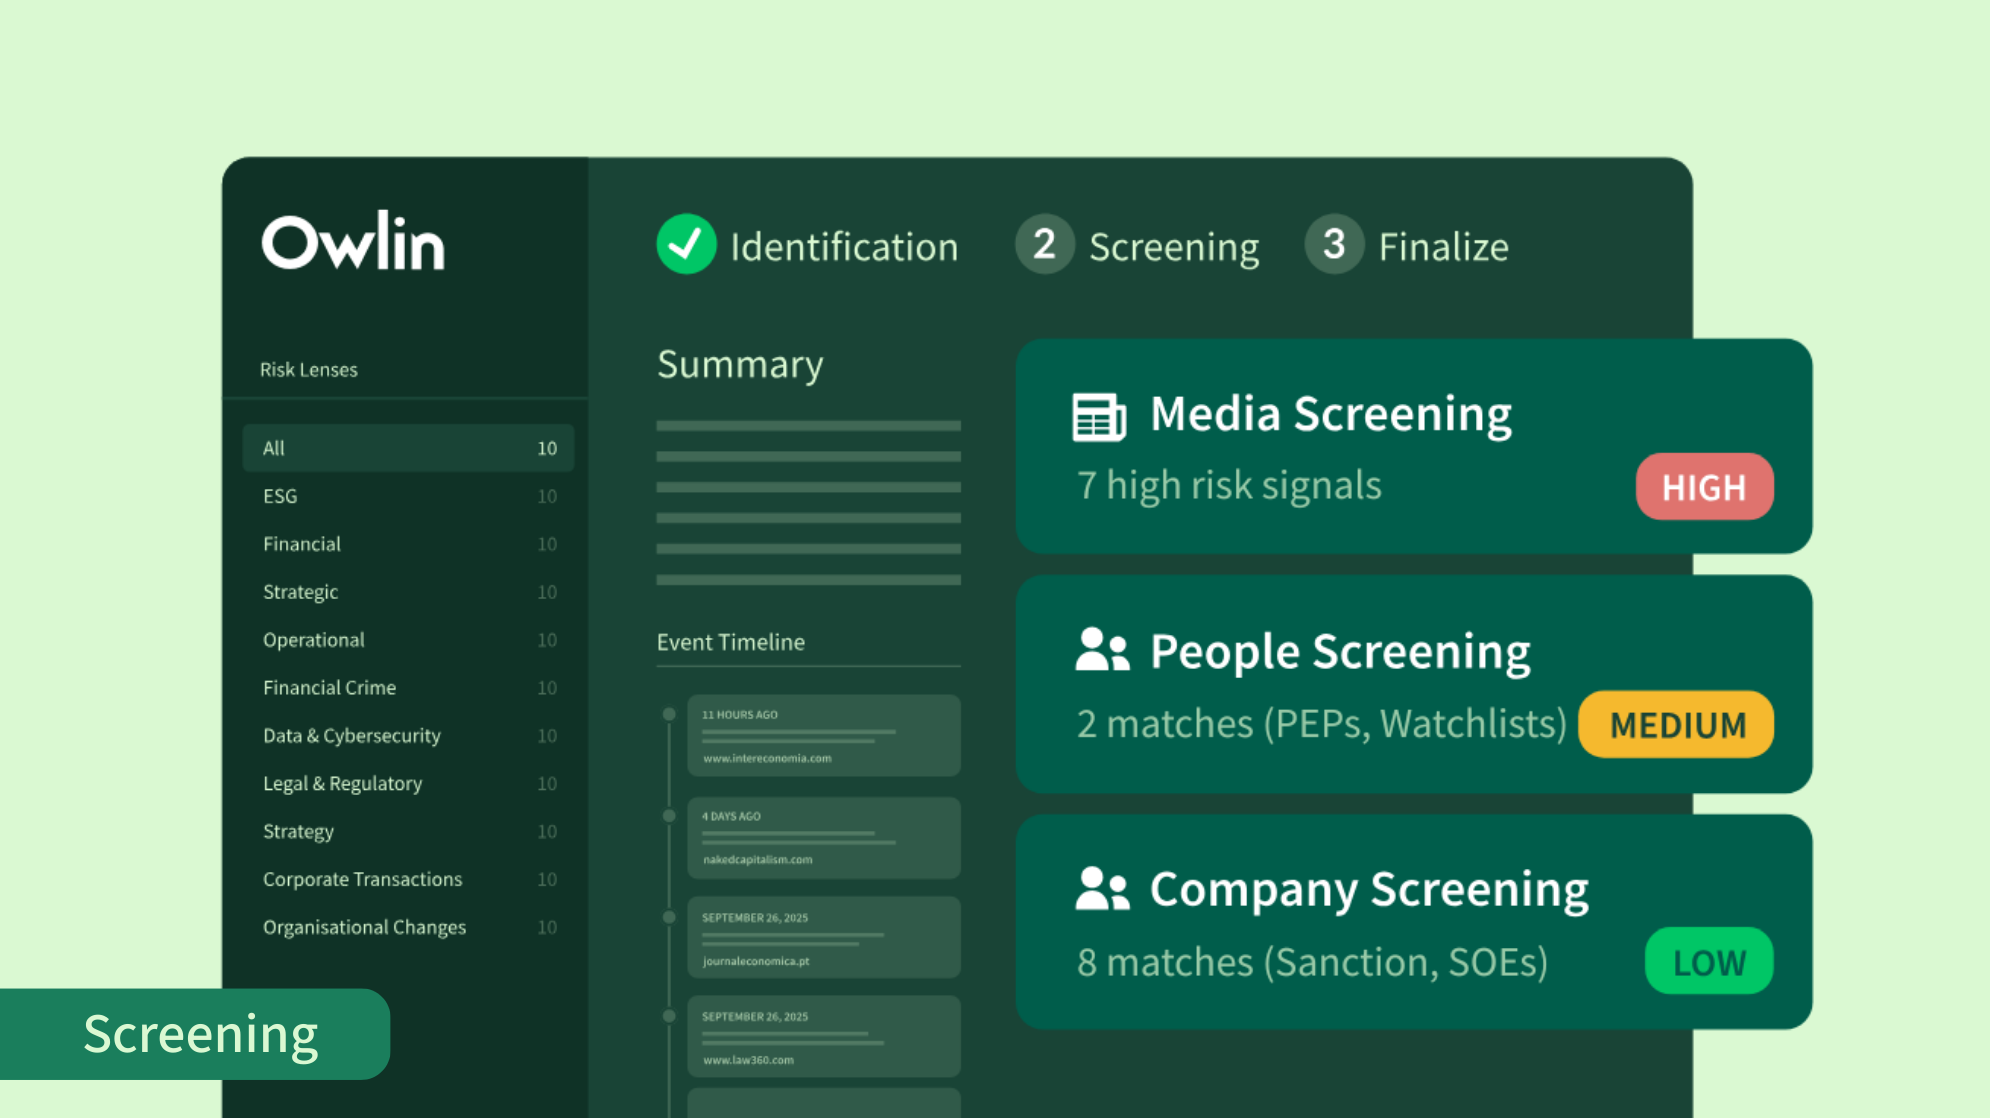The height and width of the screenshot is (1118, 1990).
Task: Open the www.law360.com timeline event
Action: tap(823, 1037)
